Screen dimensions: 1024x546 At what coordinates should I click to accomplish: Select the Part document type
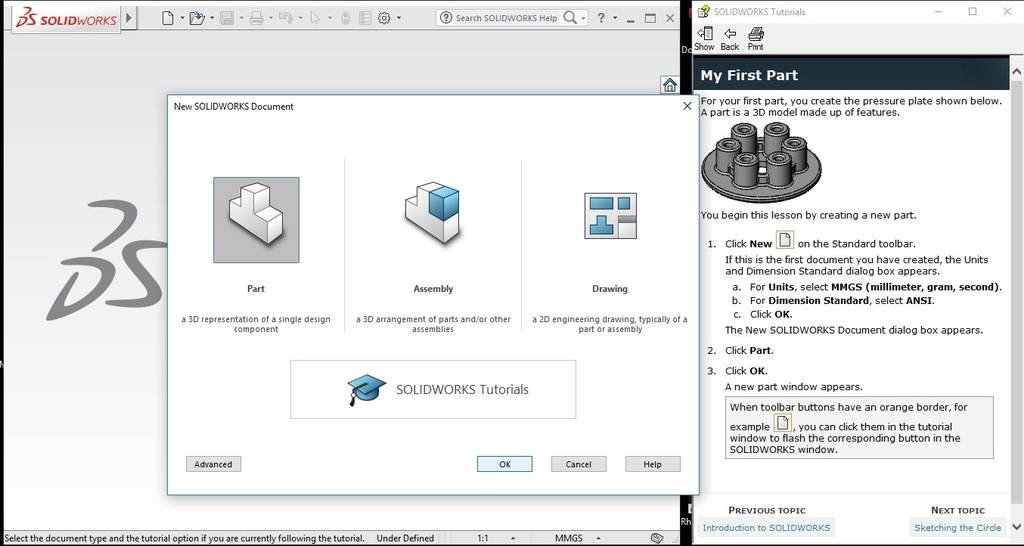click(x=256, y=220)
